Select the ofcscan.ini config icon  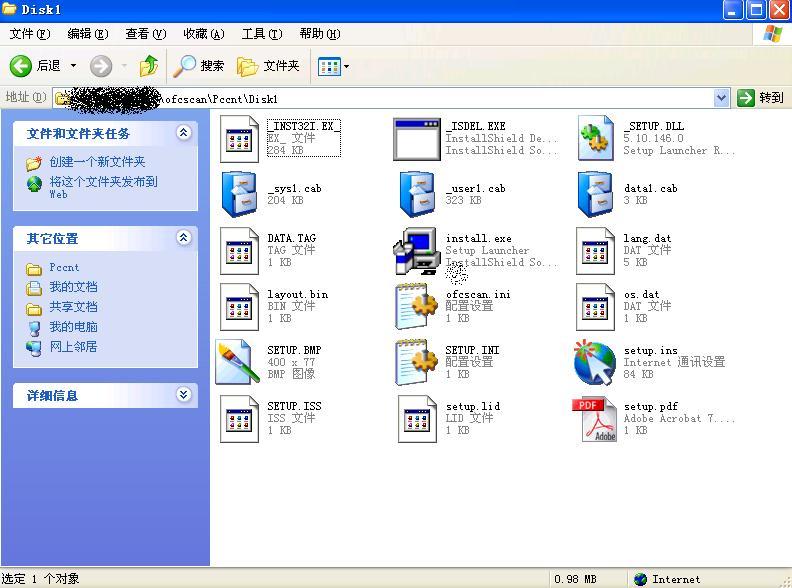[x=417, y=306]
